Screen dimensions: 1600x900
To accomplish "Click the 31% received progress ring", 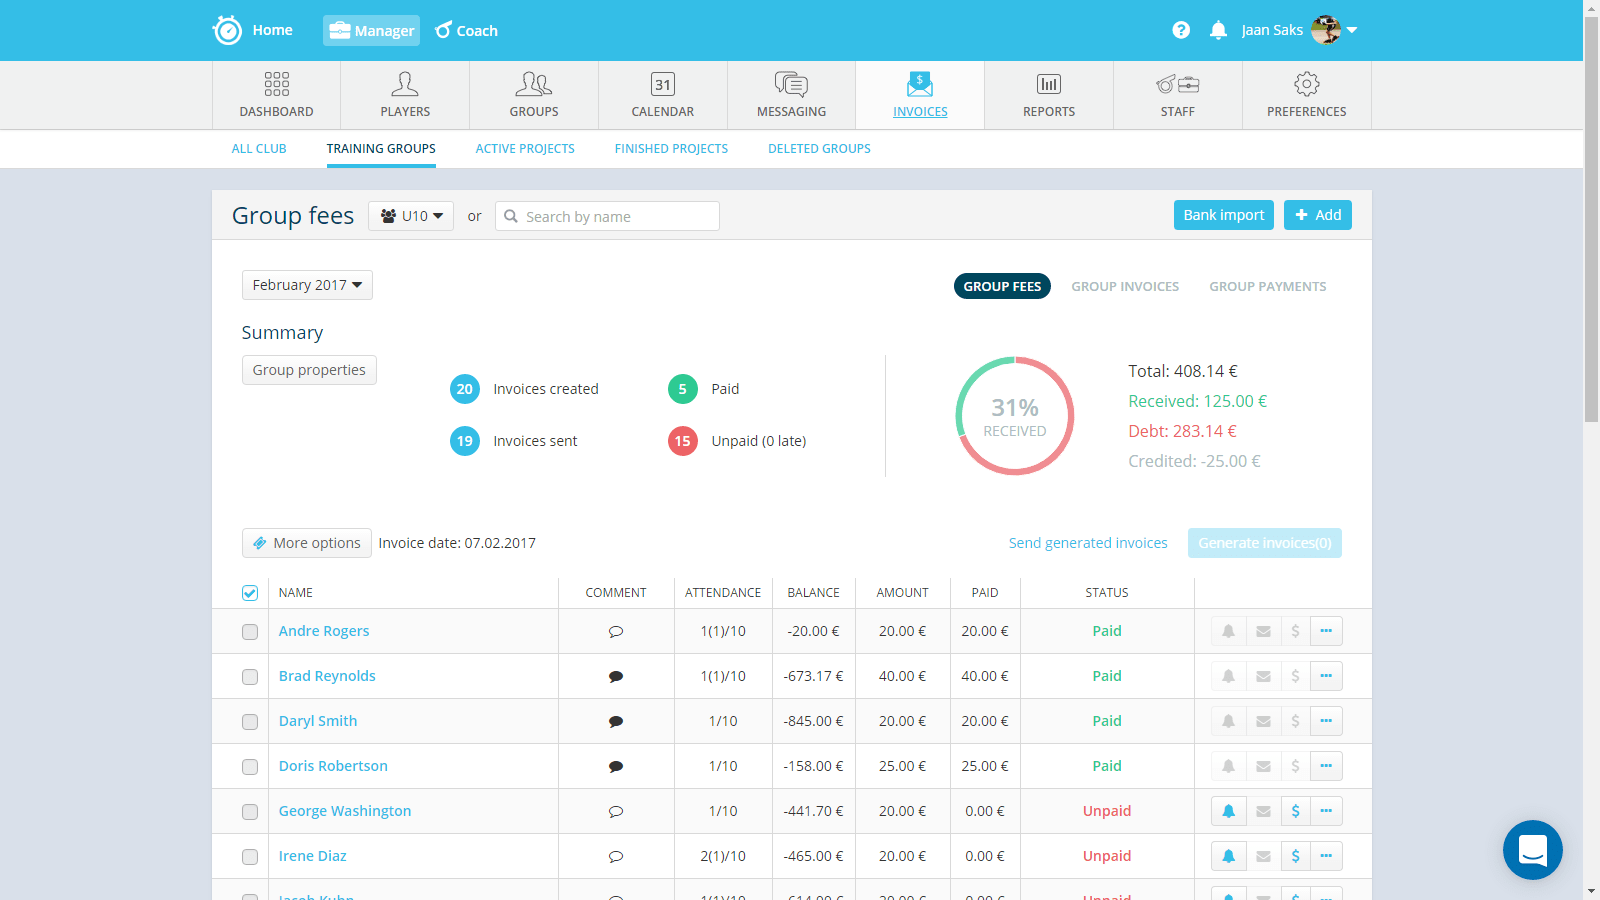I will click(1014, 416).
